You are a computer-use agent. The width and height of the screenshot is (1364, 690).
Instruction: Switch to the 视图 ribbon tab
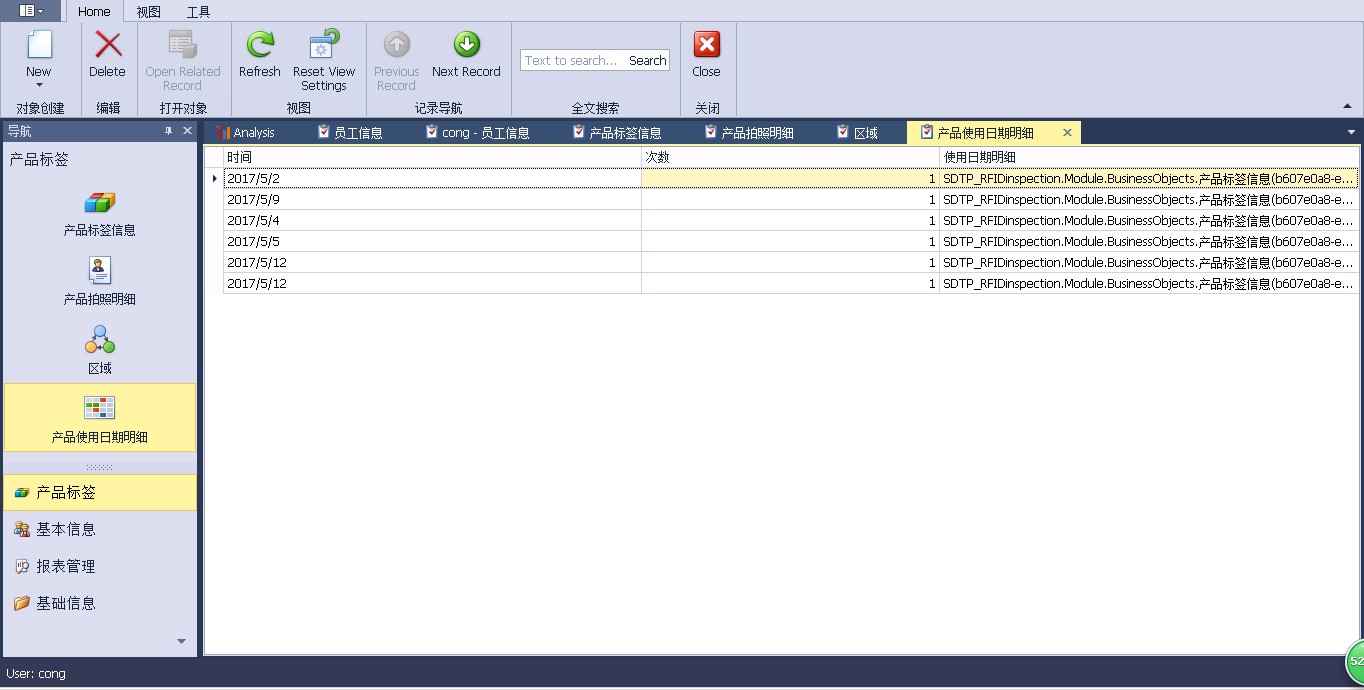148,12
